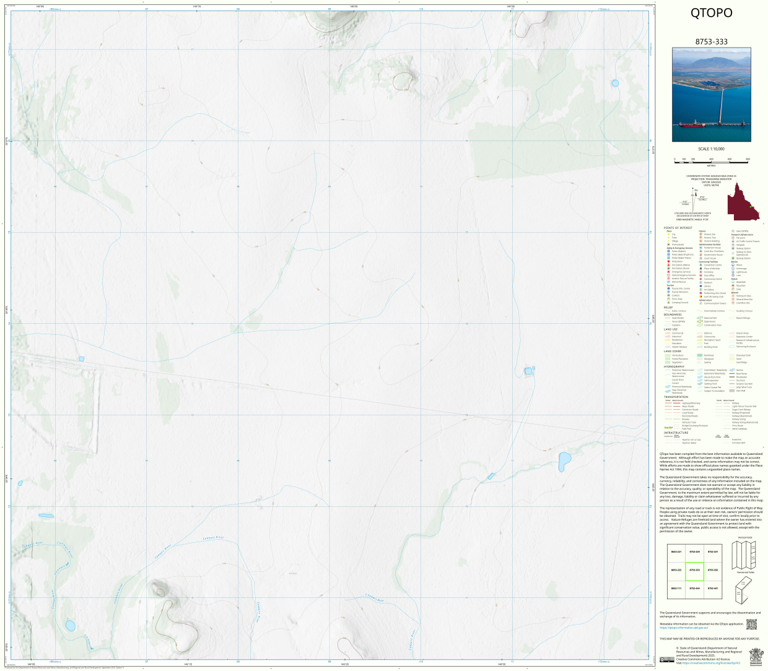Screen dimensions: 768x671
Task: Click the QTOPO title heading
Action: (711, 13)
